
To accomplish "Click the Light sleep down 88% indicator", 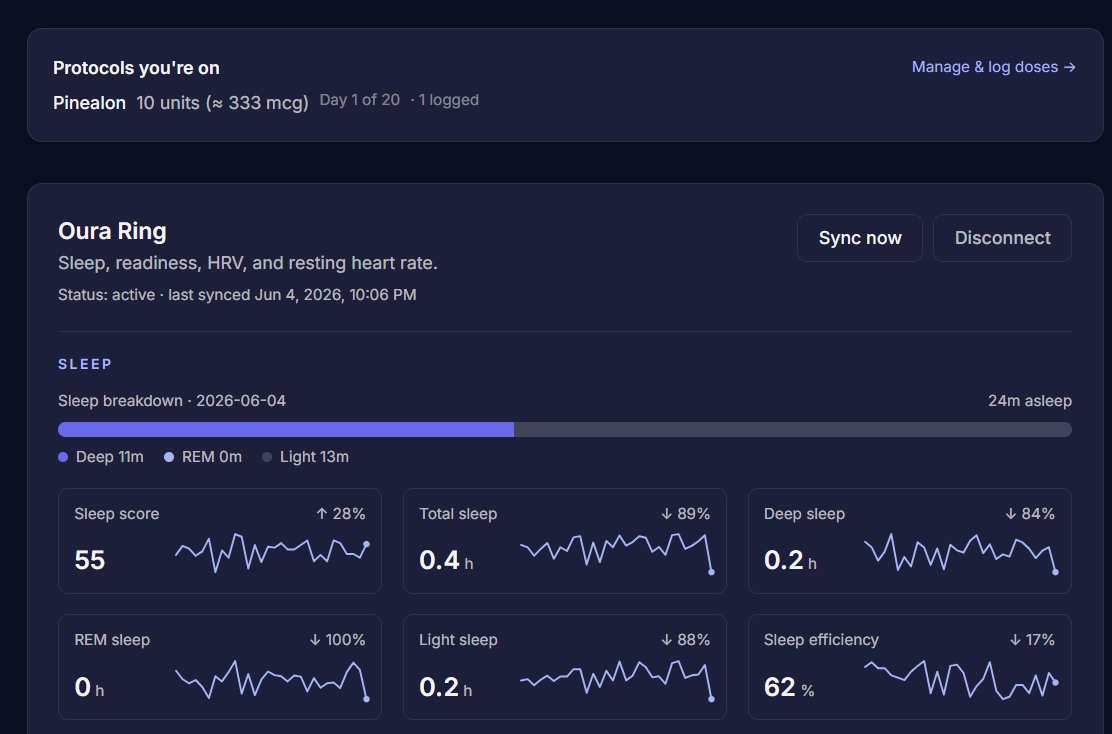I will point(685,640).
